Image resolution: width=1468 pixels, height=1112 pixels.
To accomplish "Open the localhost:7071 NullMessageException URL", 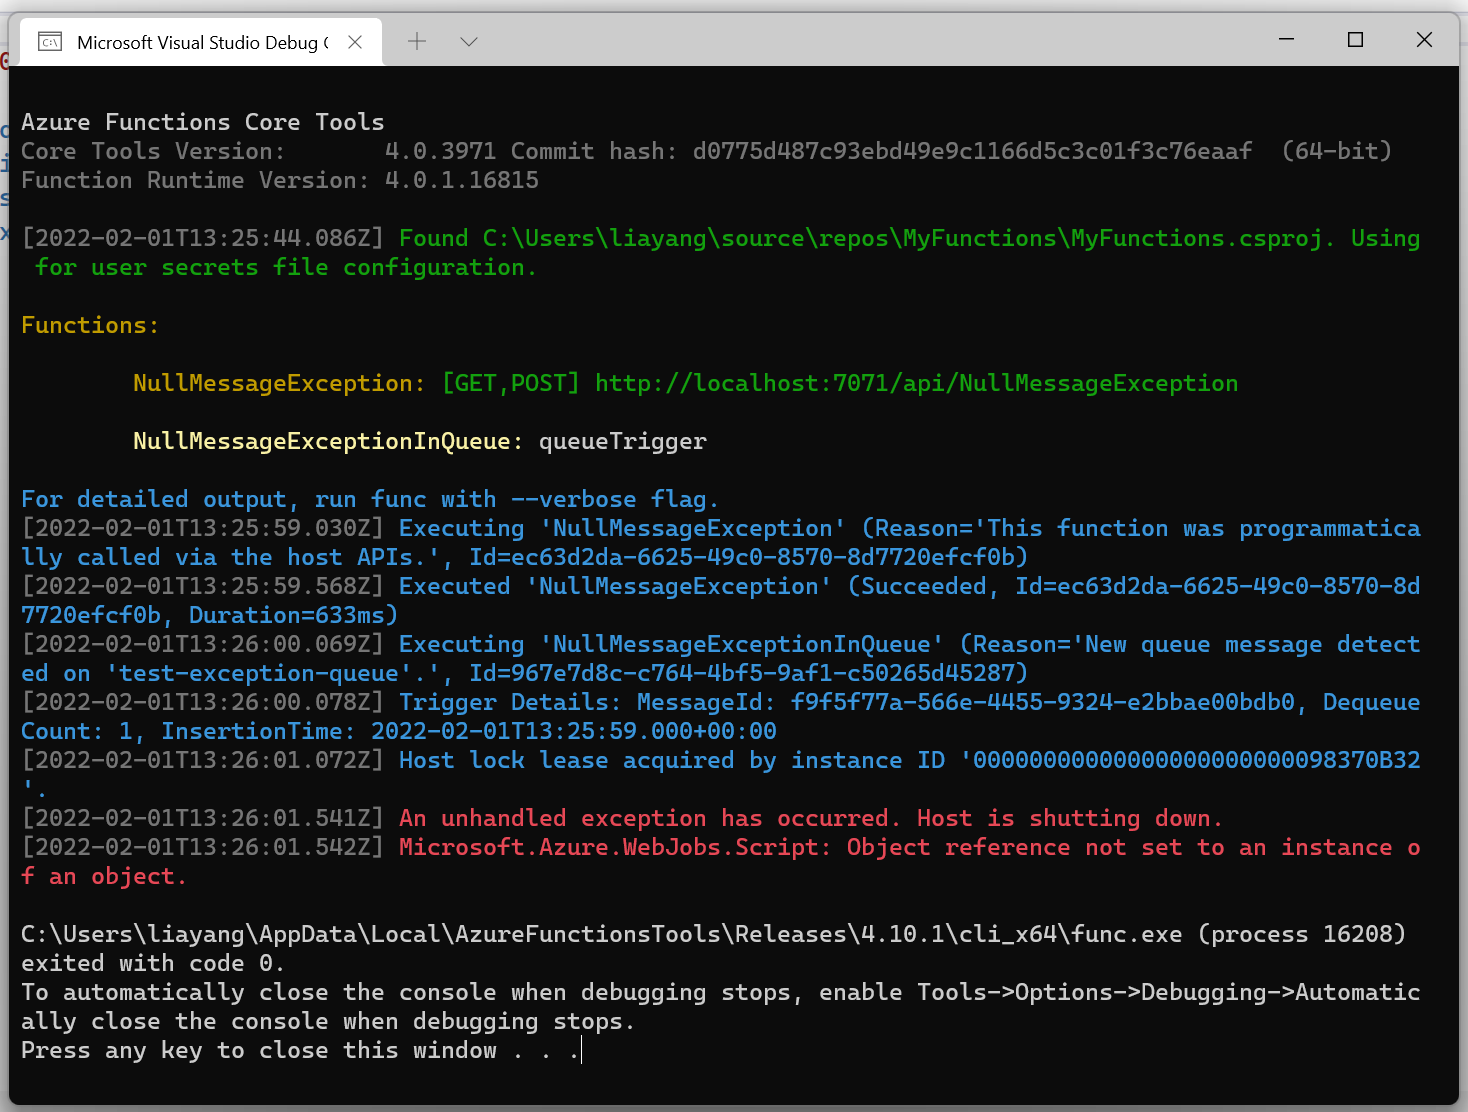I will click(916, 383).
